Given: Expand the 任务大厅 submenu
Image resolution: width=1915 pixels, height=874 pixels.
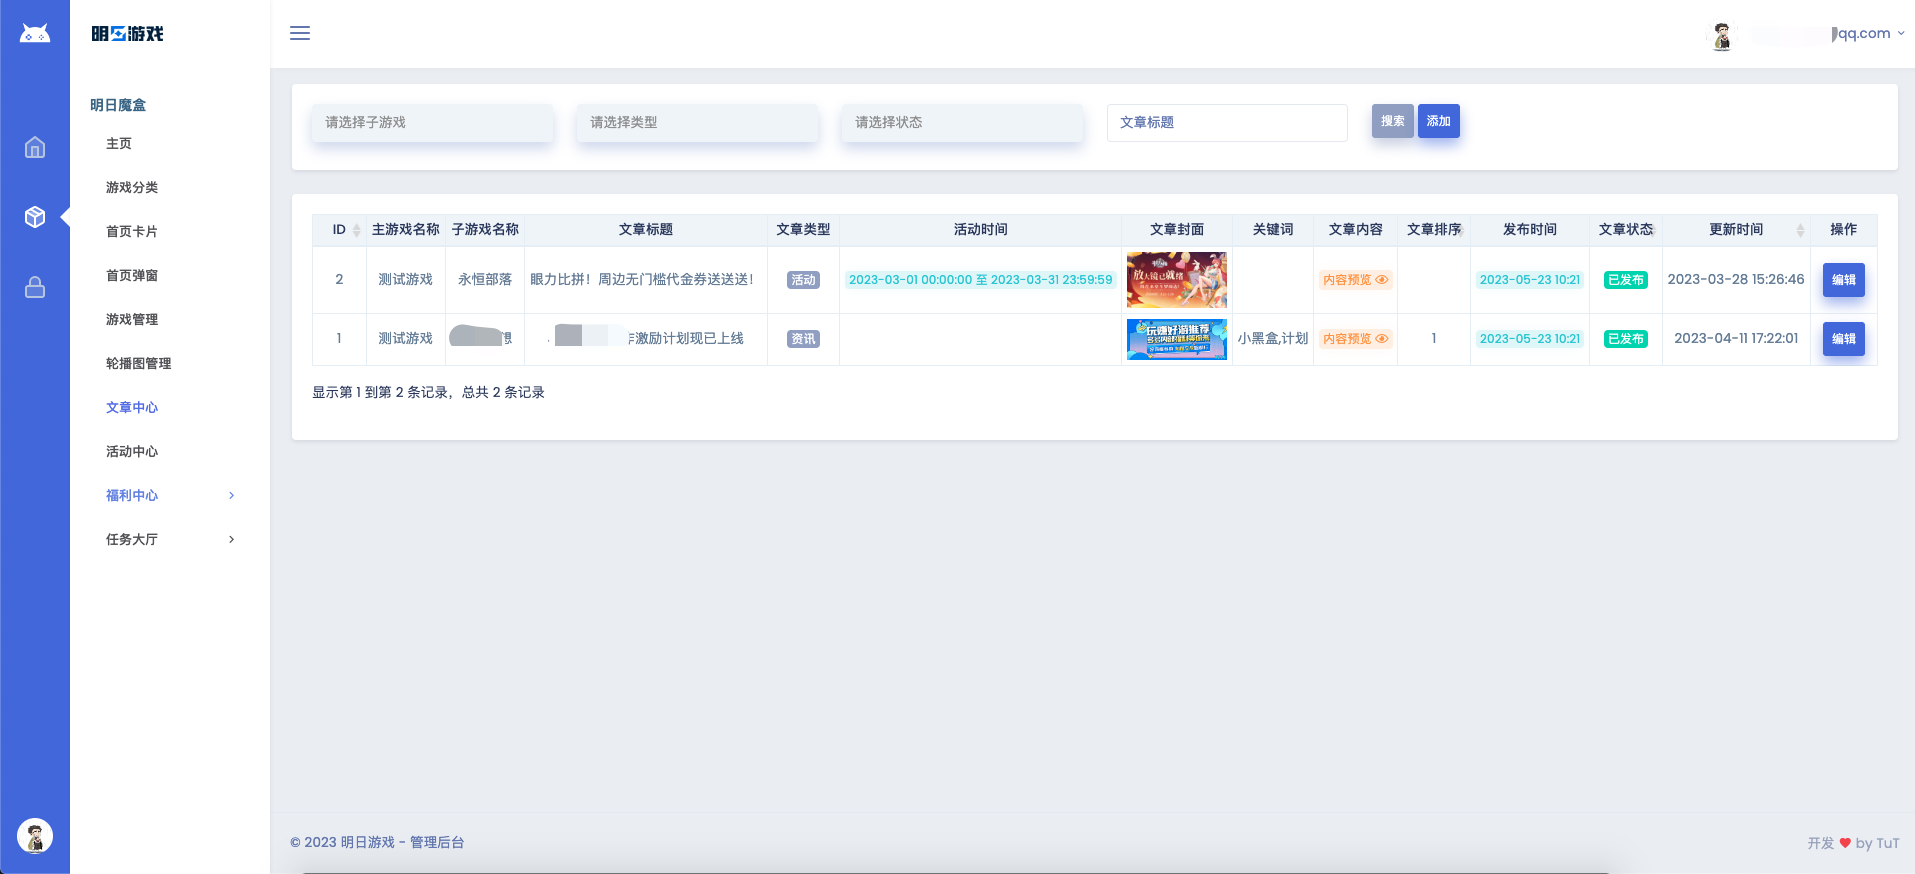Looking at the screenshot, I should [170, 539].
